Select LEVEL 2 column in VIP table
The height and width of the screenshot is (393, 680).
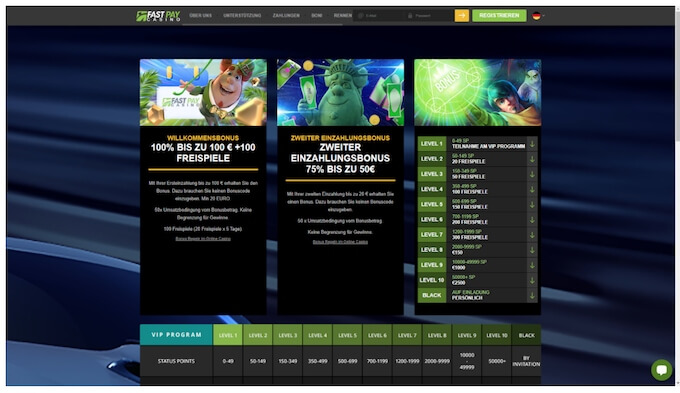[x=258, y=335]
